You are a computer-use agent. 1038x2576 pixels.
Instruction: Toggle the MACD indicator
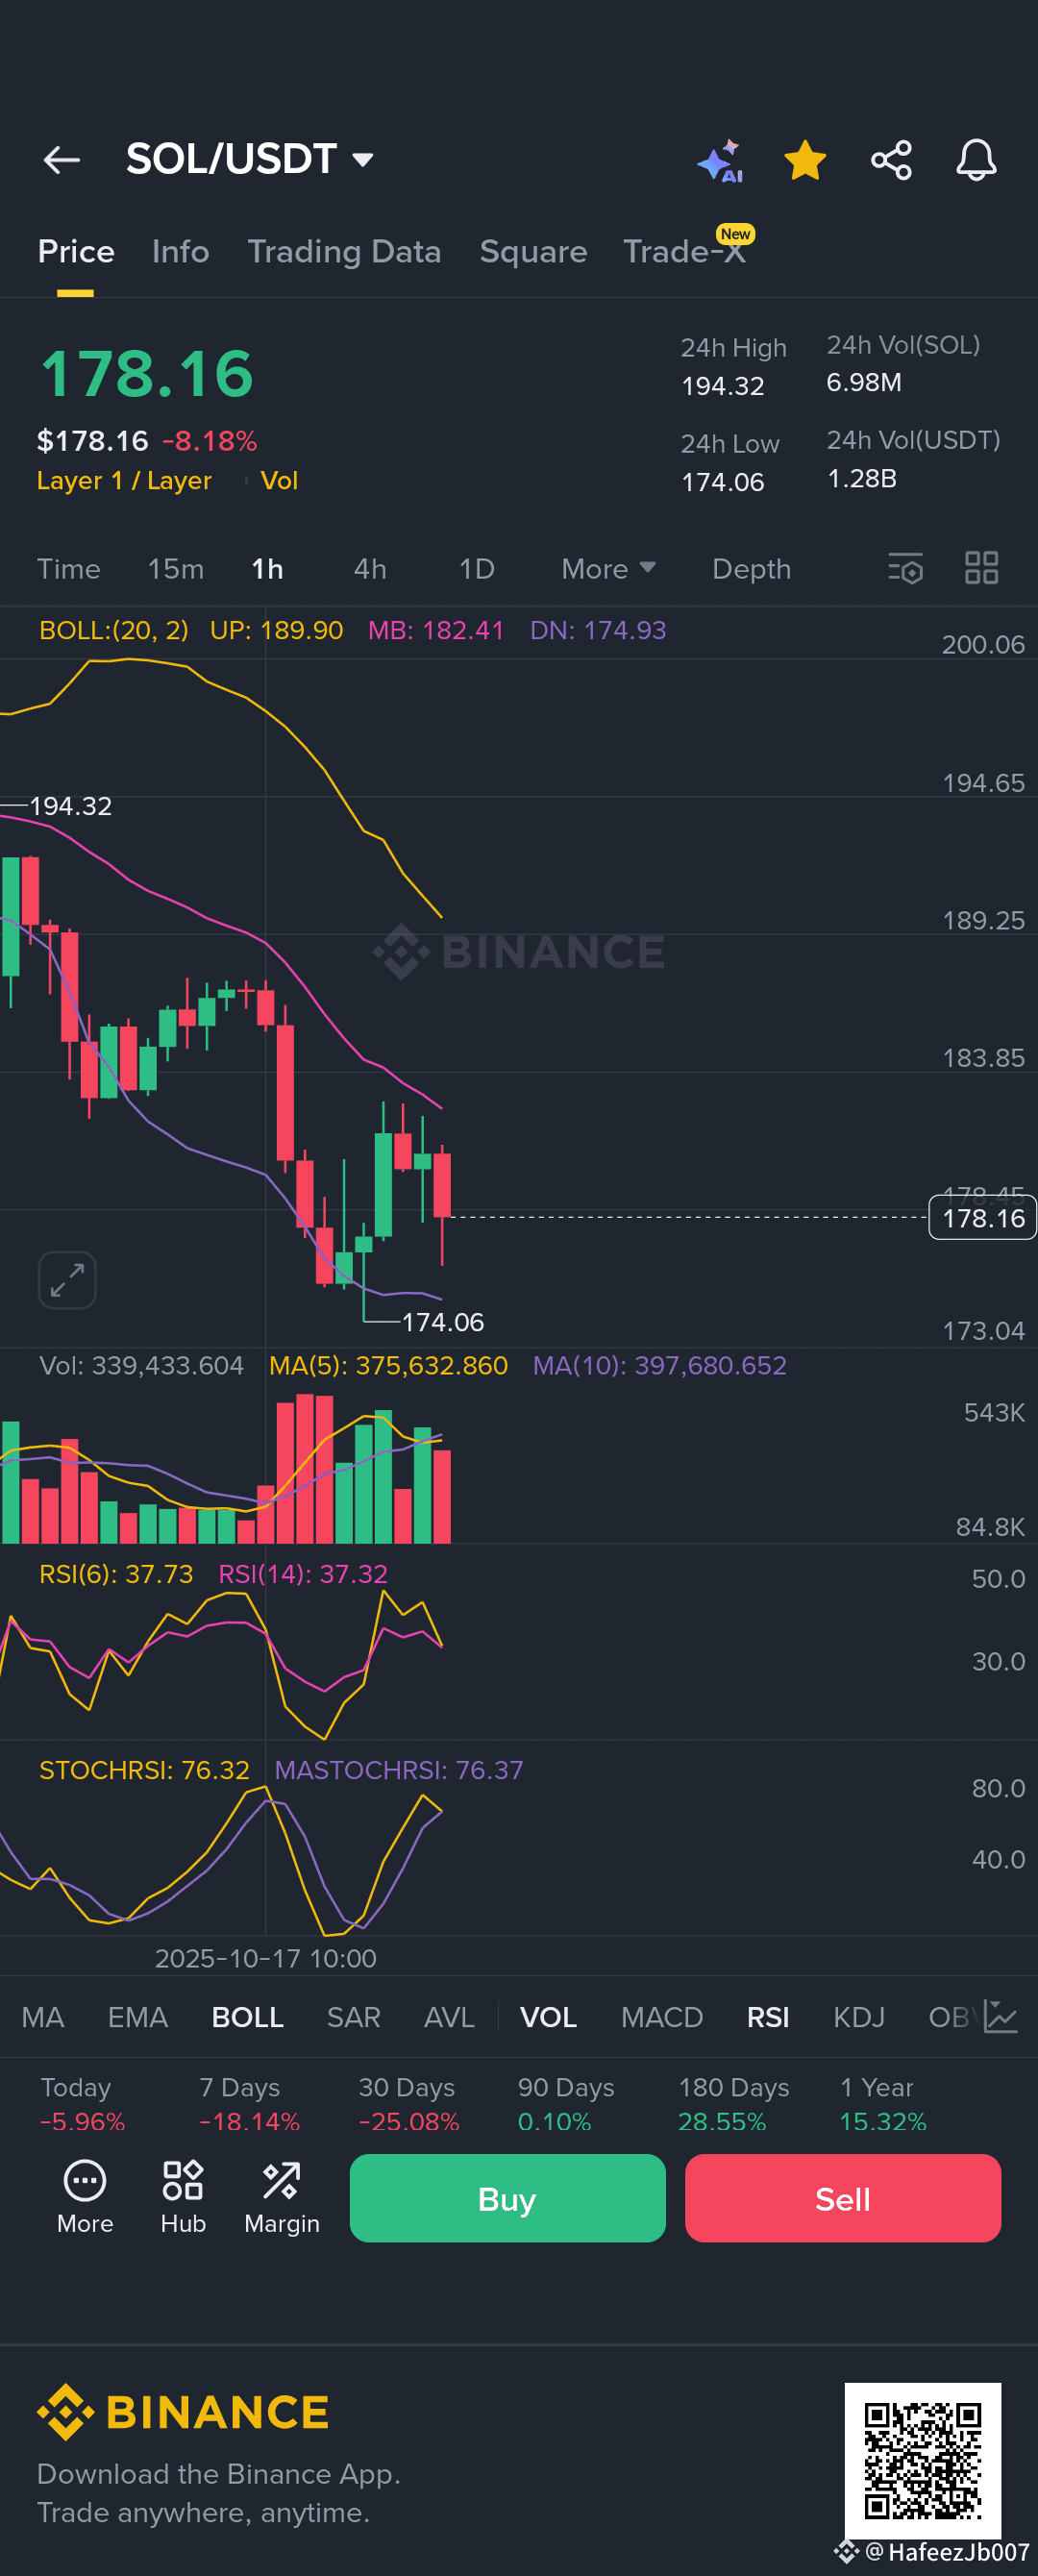662,2017
